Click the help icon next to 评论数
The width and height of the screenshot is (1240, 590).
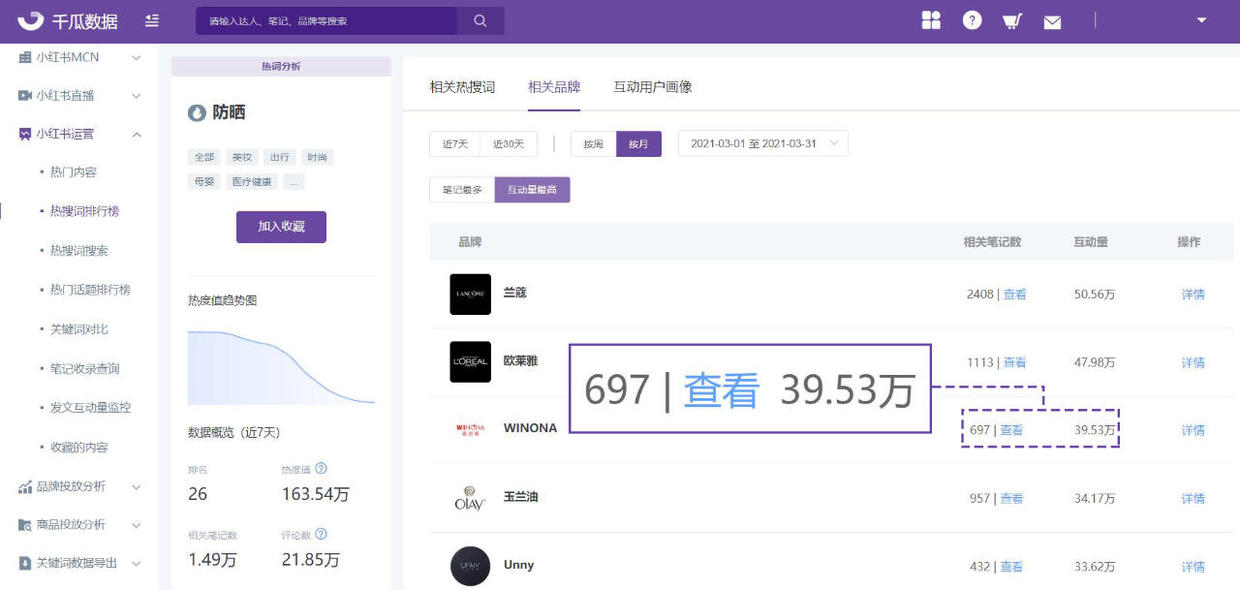point(321,535)
